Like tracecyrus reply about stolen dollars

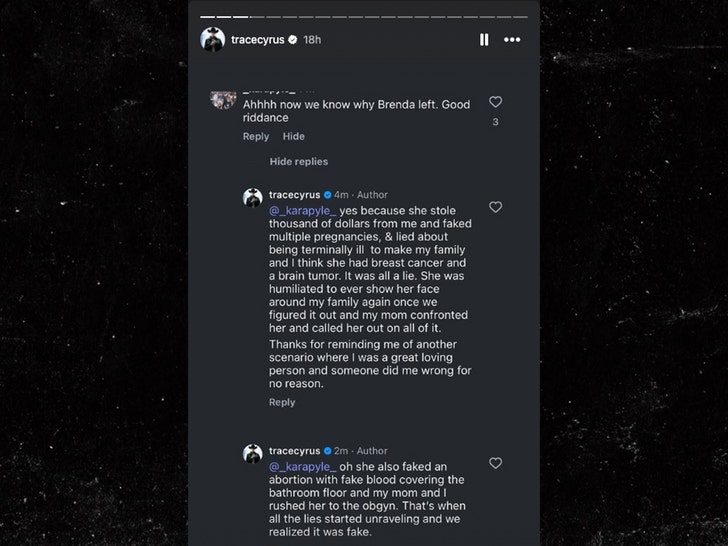(495, 207)
